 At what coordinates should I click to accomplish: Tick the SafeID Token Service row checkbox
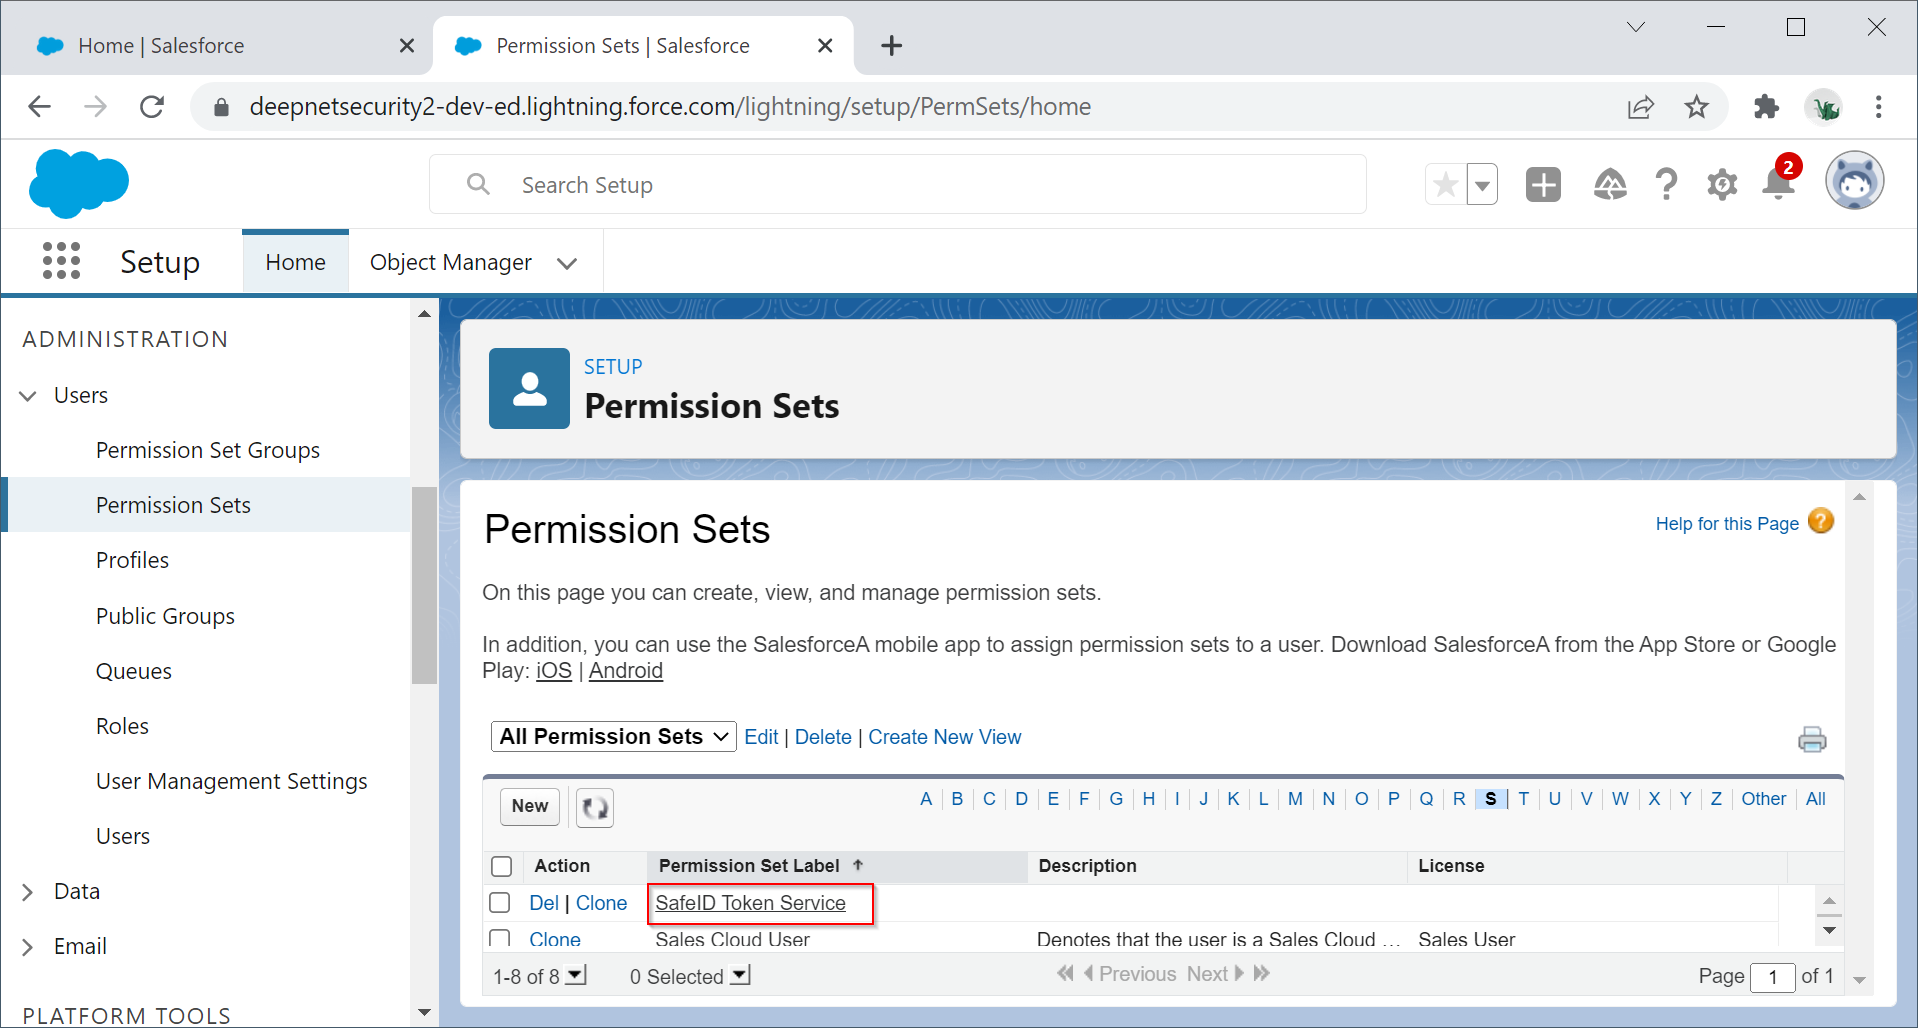500,903
